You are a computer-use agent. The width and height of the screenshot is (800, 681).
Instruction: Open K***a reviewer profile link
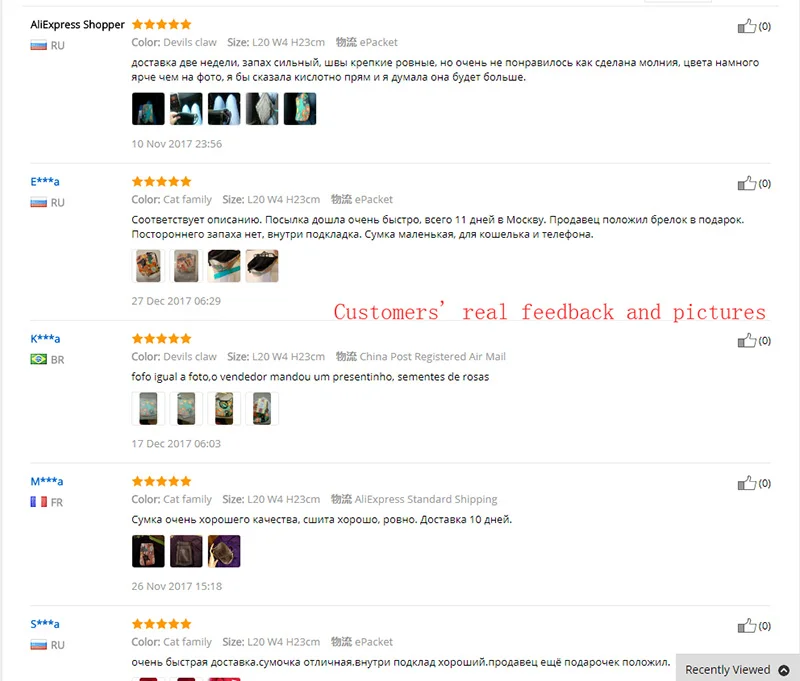pos(45,339)
